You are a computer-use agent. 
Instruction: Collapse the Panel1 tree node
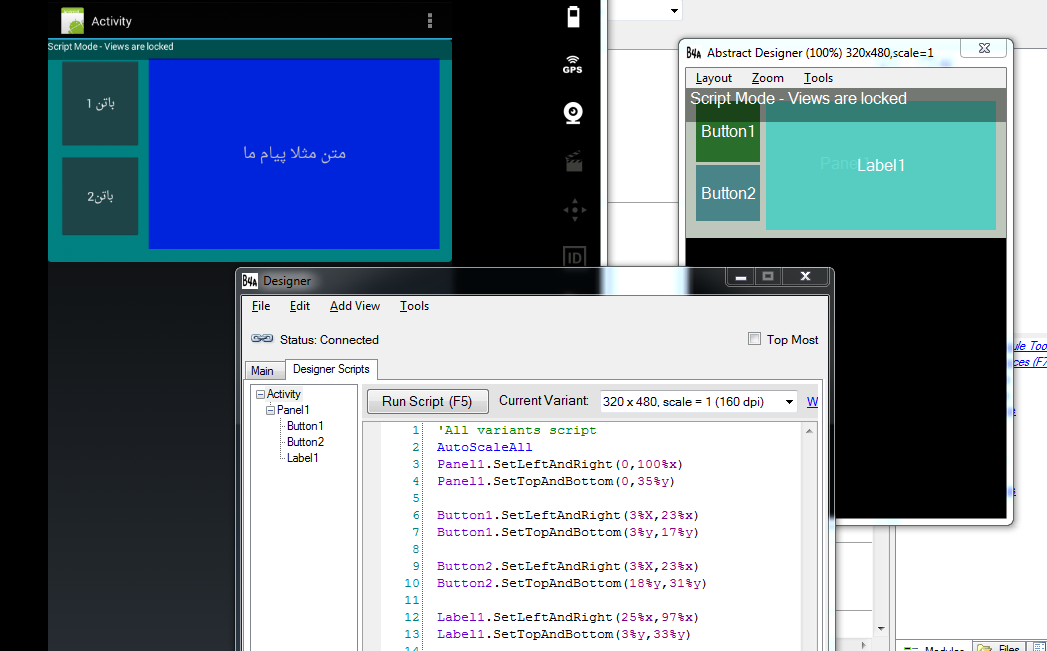270,410
